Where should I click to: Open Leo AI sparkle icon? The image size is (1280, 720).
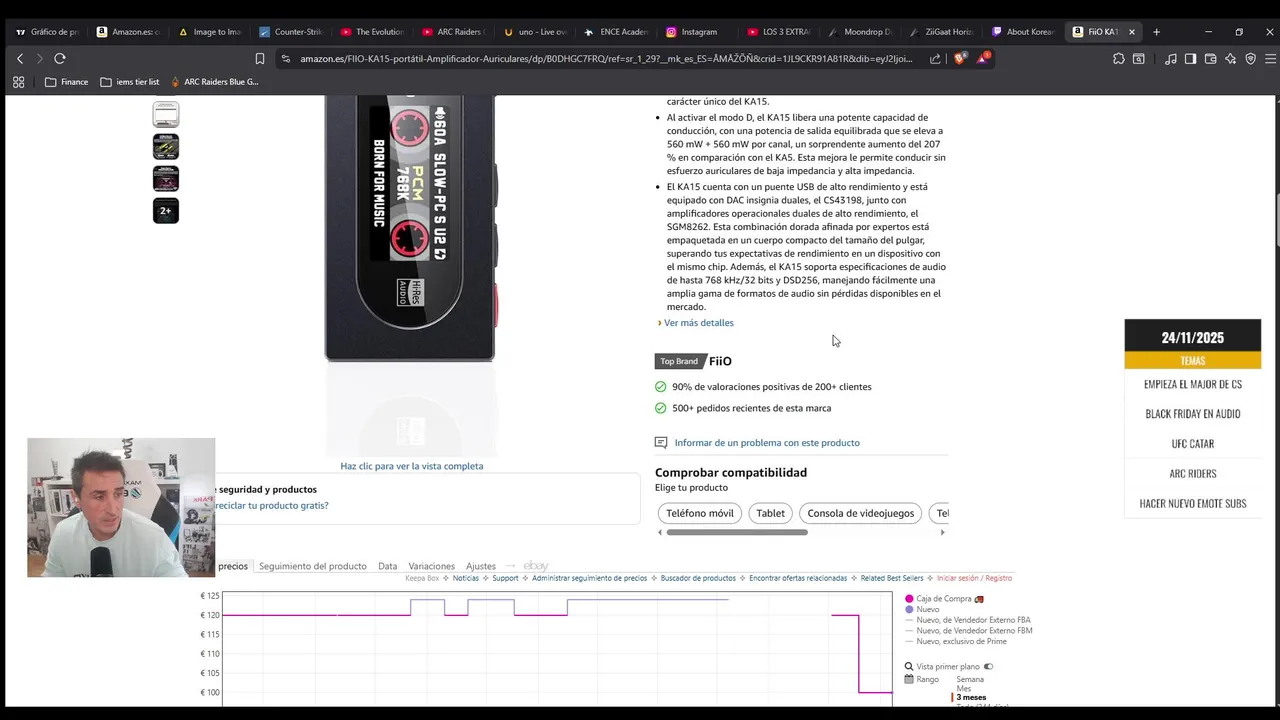tap(1230, 59)
